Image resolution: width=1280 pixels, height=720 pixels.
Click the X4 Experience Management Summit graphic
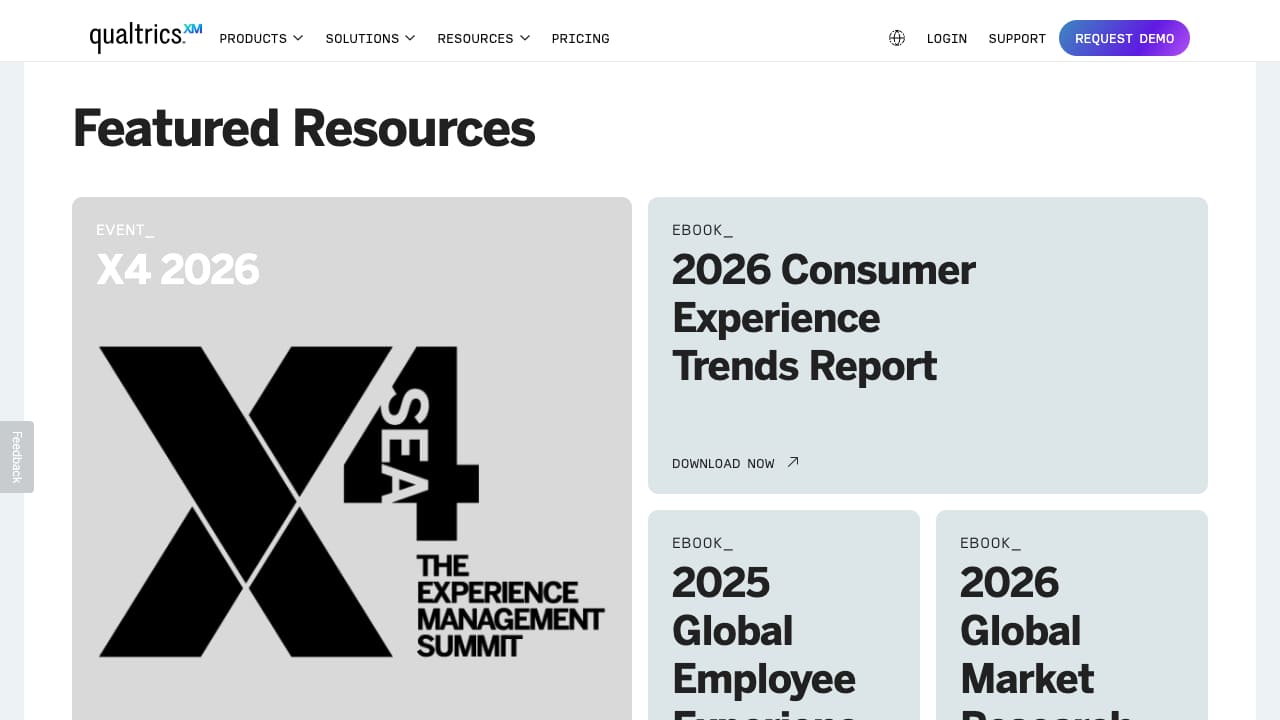pyautogui.click(x=351, y=502)
